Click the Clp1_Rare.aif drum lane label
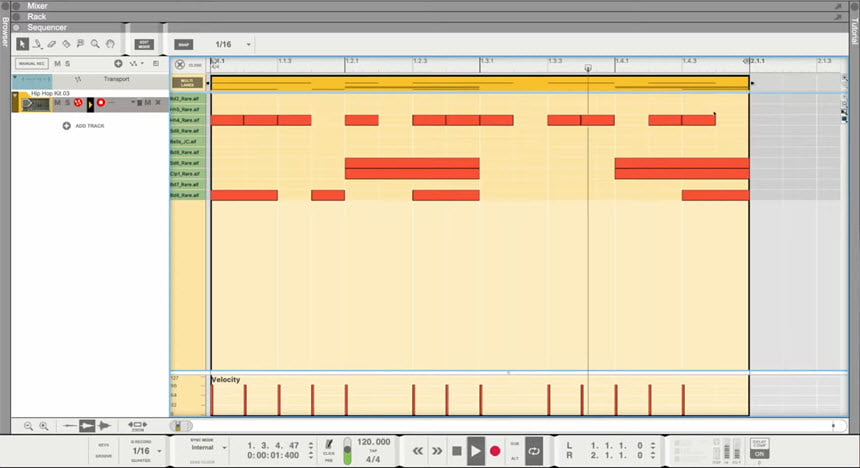This screenshot has height=468, width=860. (188, 174)
